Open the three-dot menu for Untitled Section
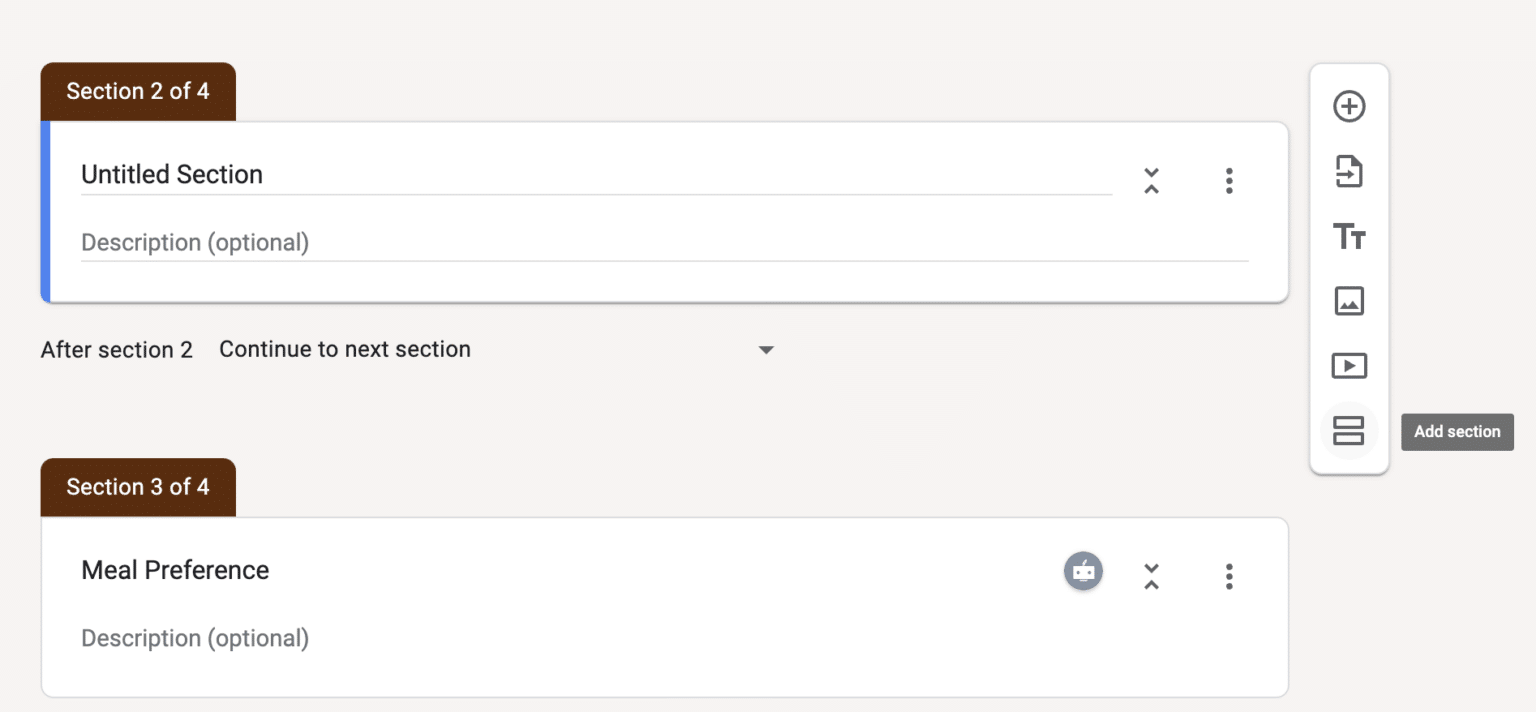This screenshot has width=1536, height=712. (1229, 180)
